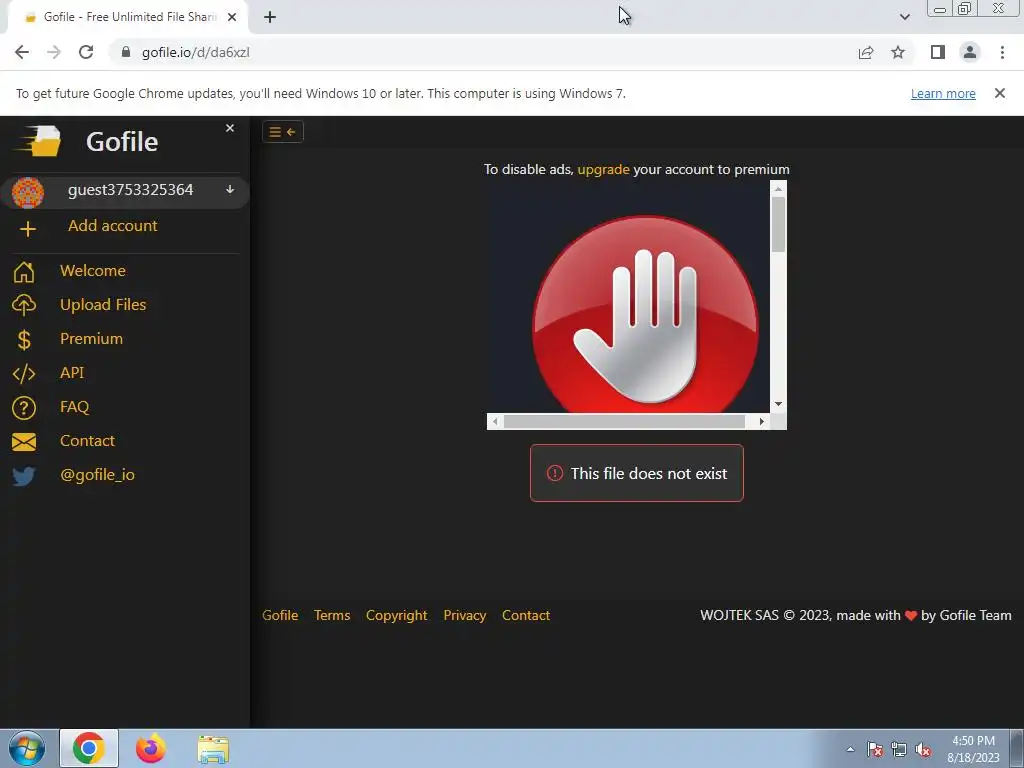The width and height of the screenshot is (1024, 768).
Task: Click the ad frame horizontal scrollbar thumb
Action: click(624, 422)
